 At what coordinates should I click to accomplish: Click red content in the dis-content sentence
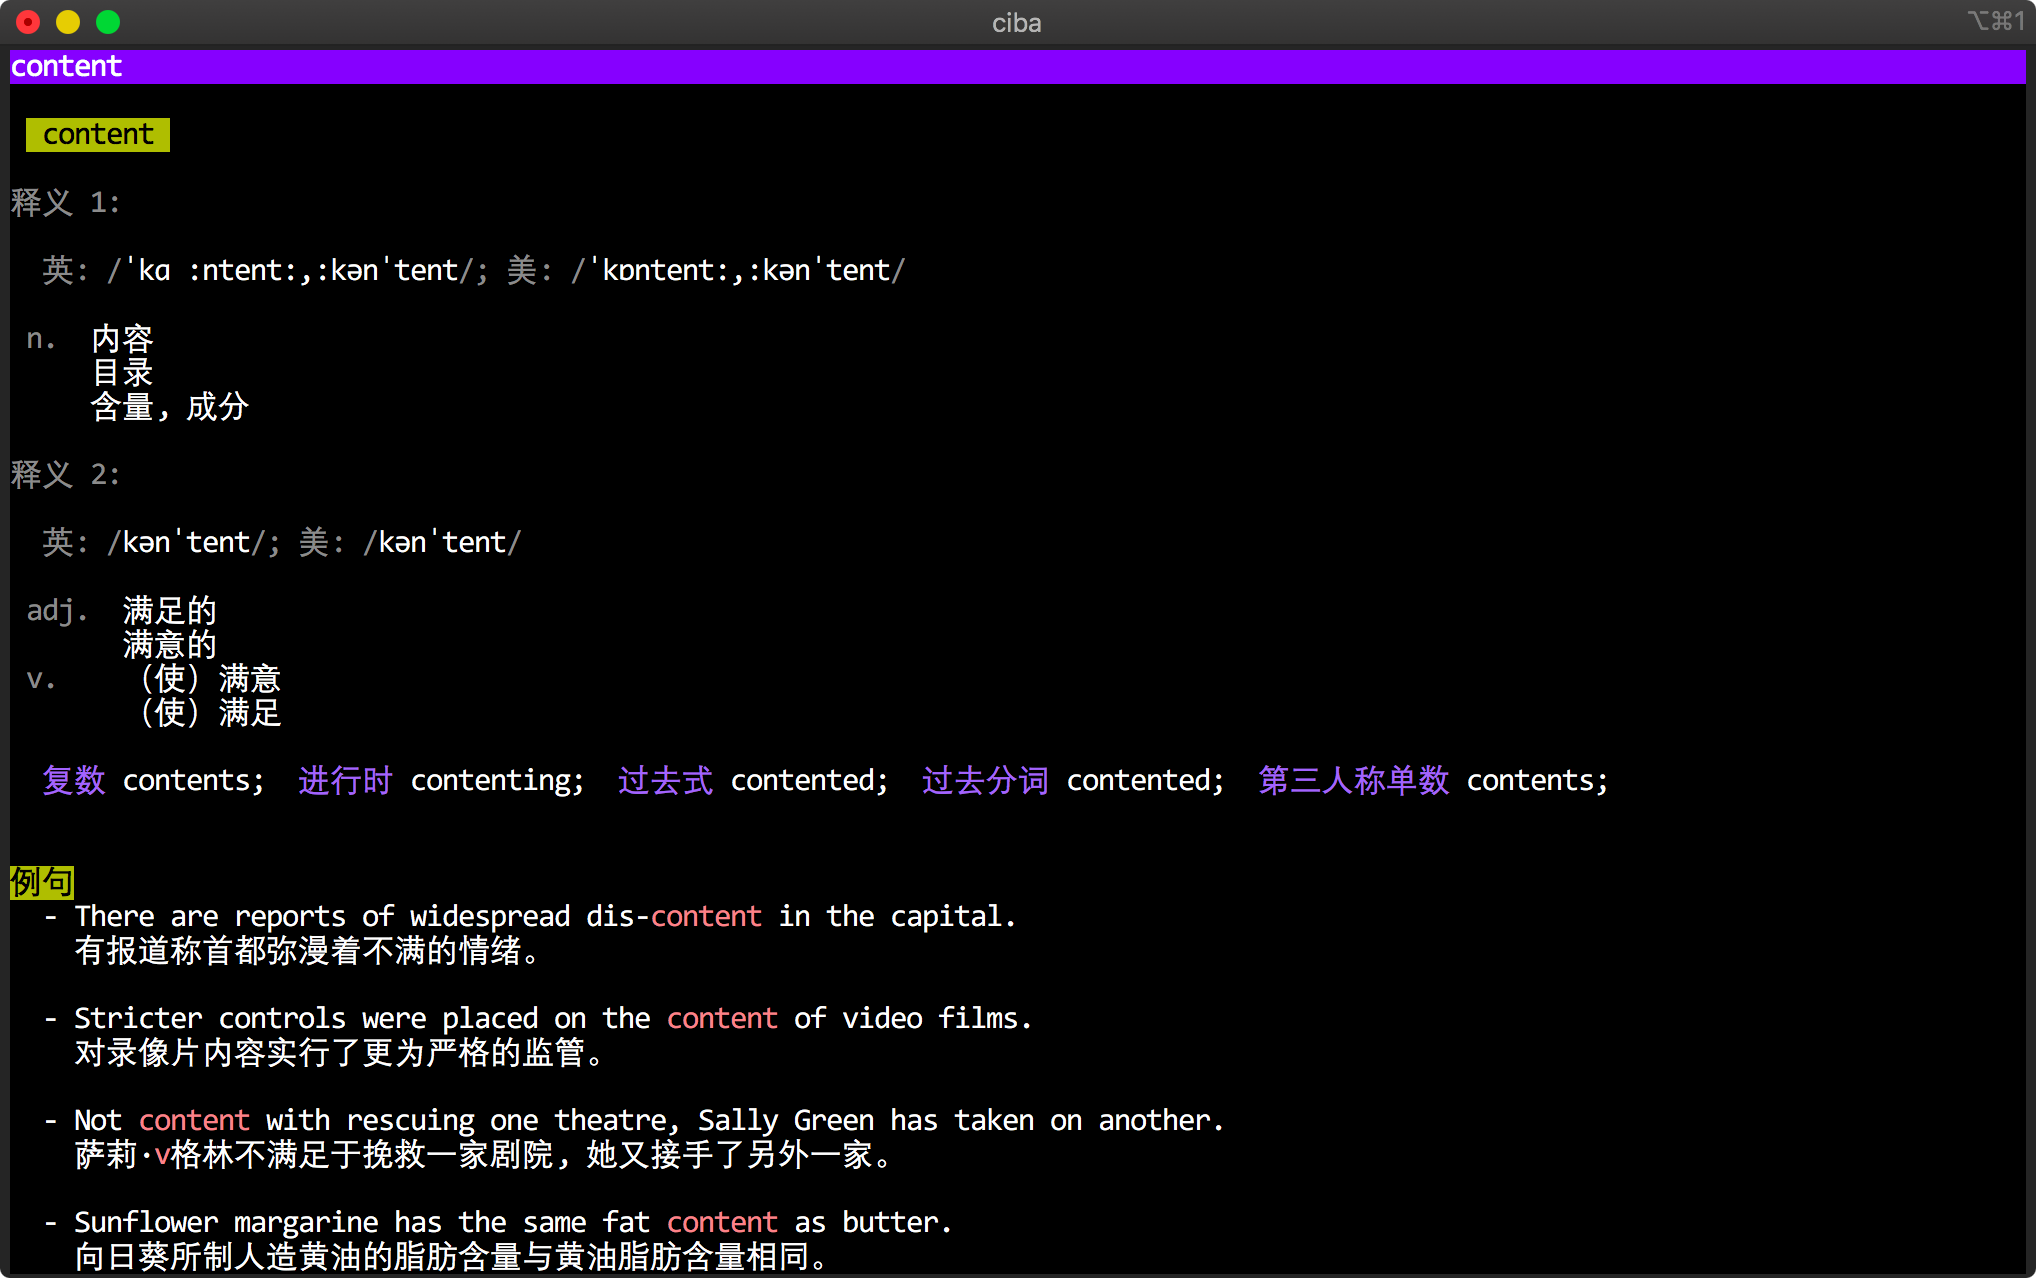706,917
